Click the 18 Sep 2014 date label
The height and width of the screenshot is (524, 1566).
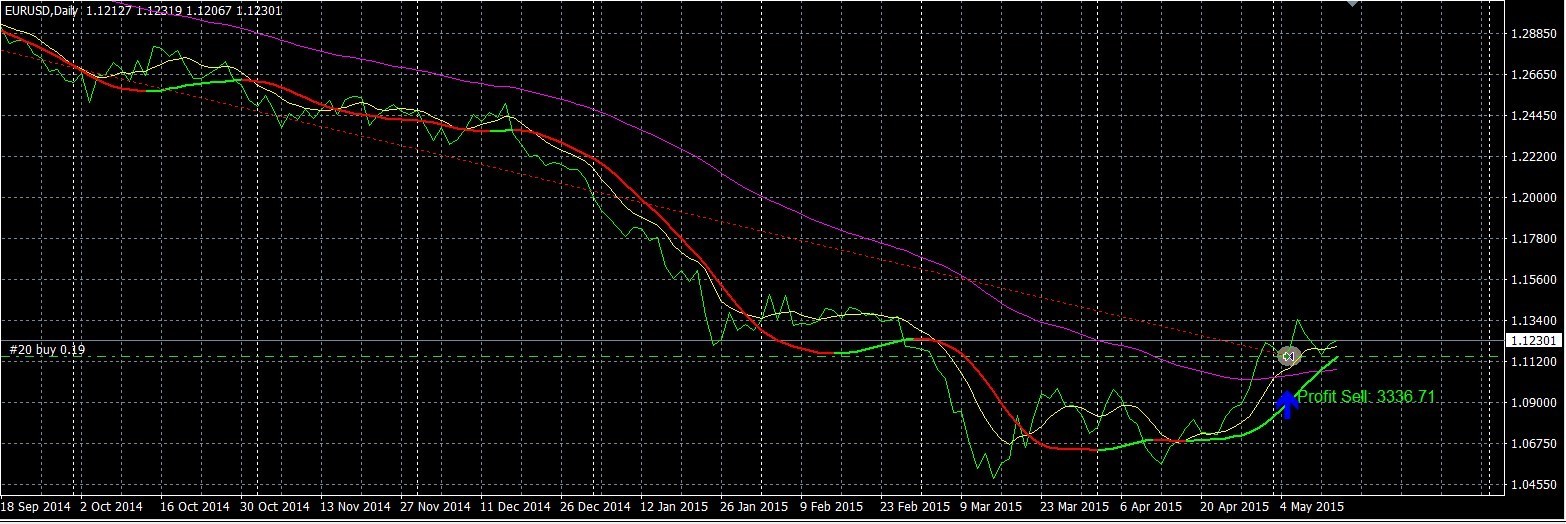click(x=37, y=507)
